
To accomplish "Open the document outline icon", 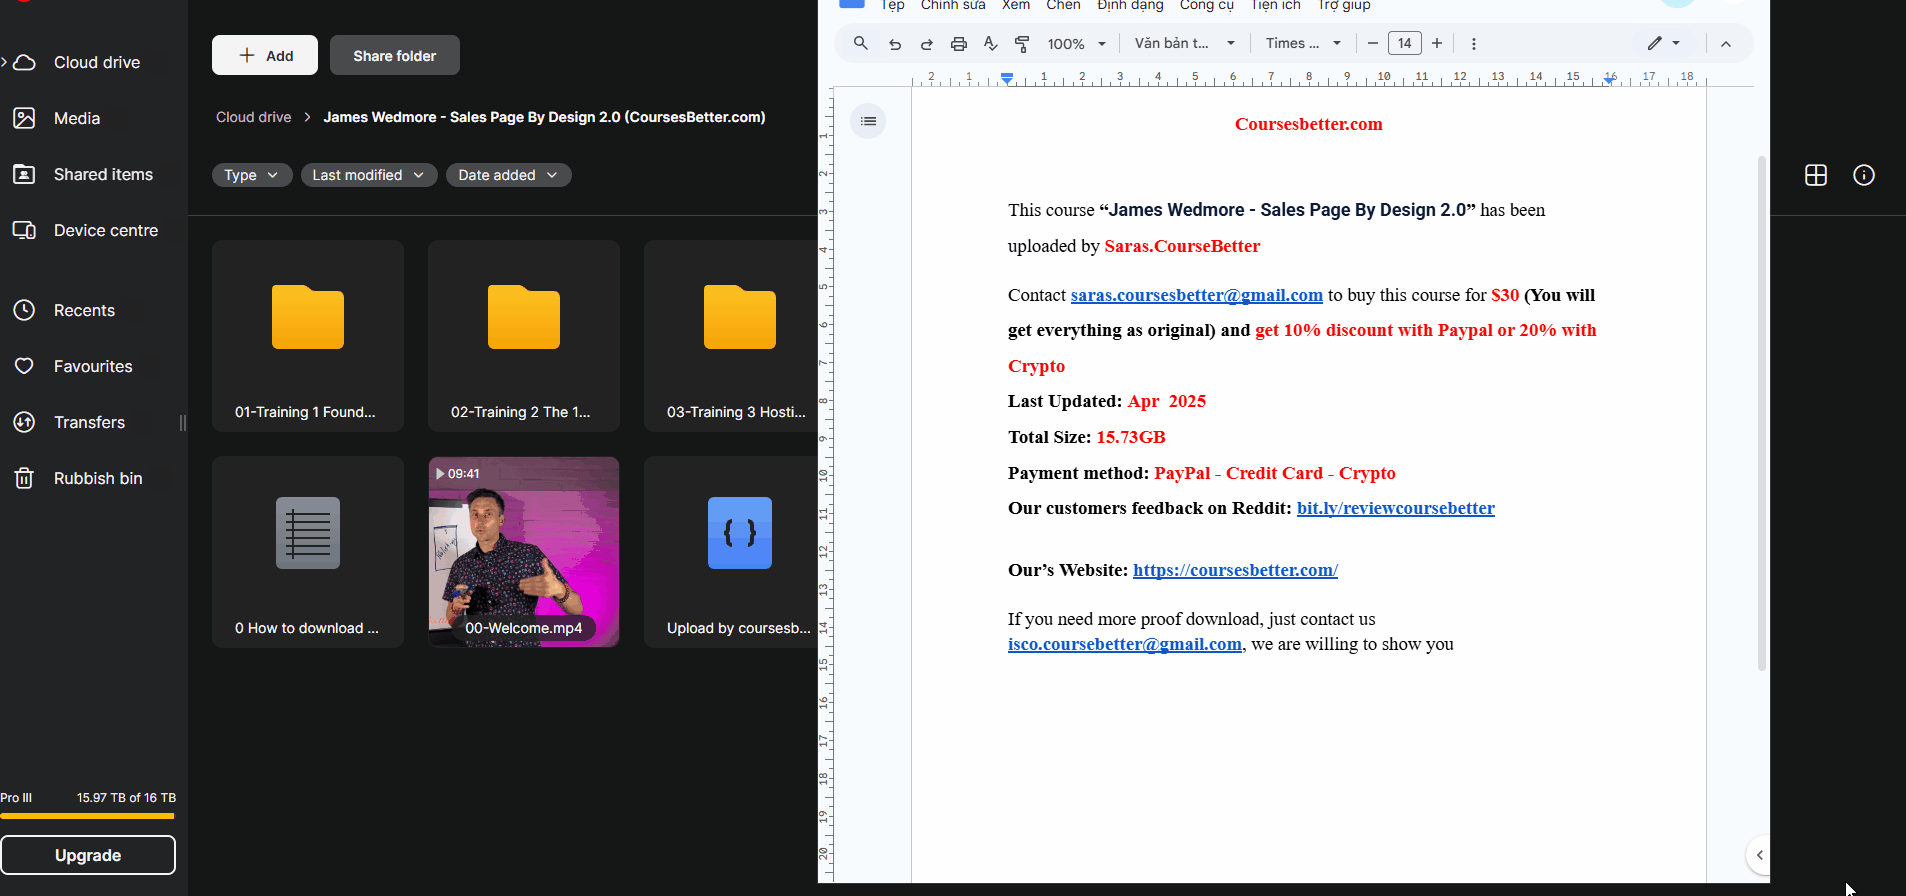I will 868,121.
